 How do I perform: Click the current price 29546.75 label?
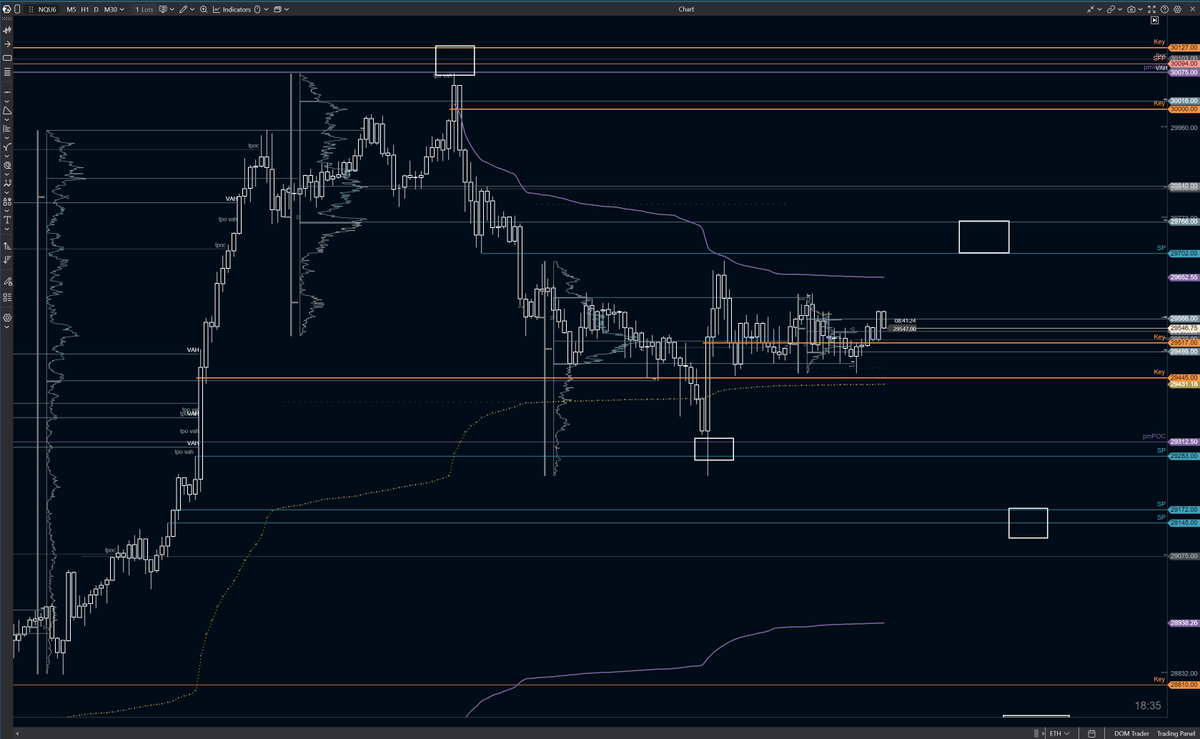(x=1184, y=327)
